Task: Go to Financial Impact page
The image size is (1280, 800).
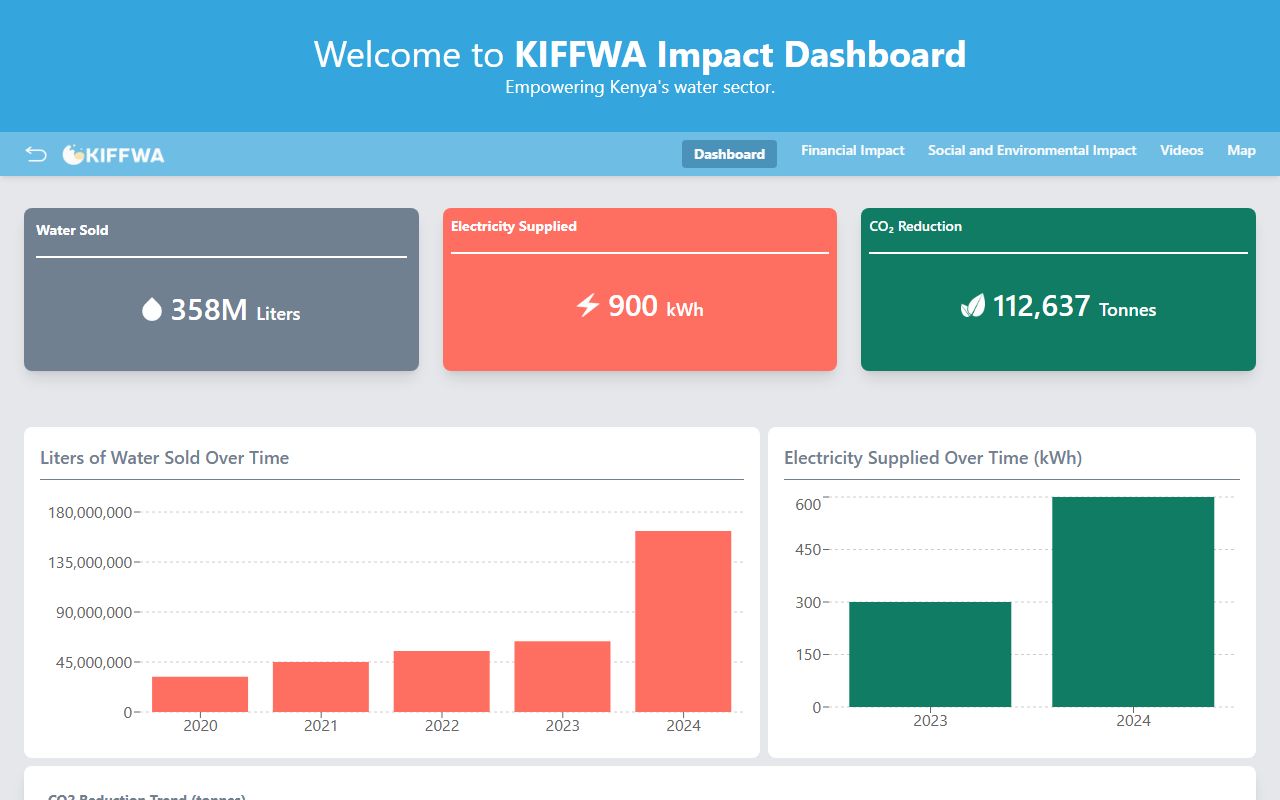Action: coord(853,150)
